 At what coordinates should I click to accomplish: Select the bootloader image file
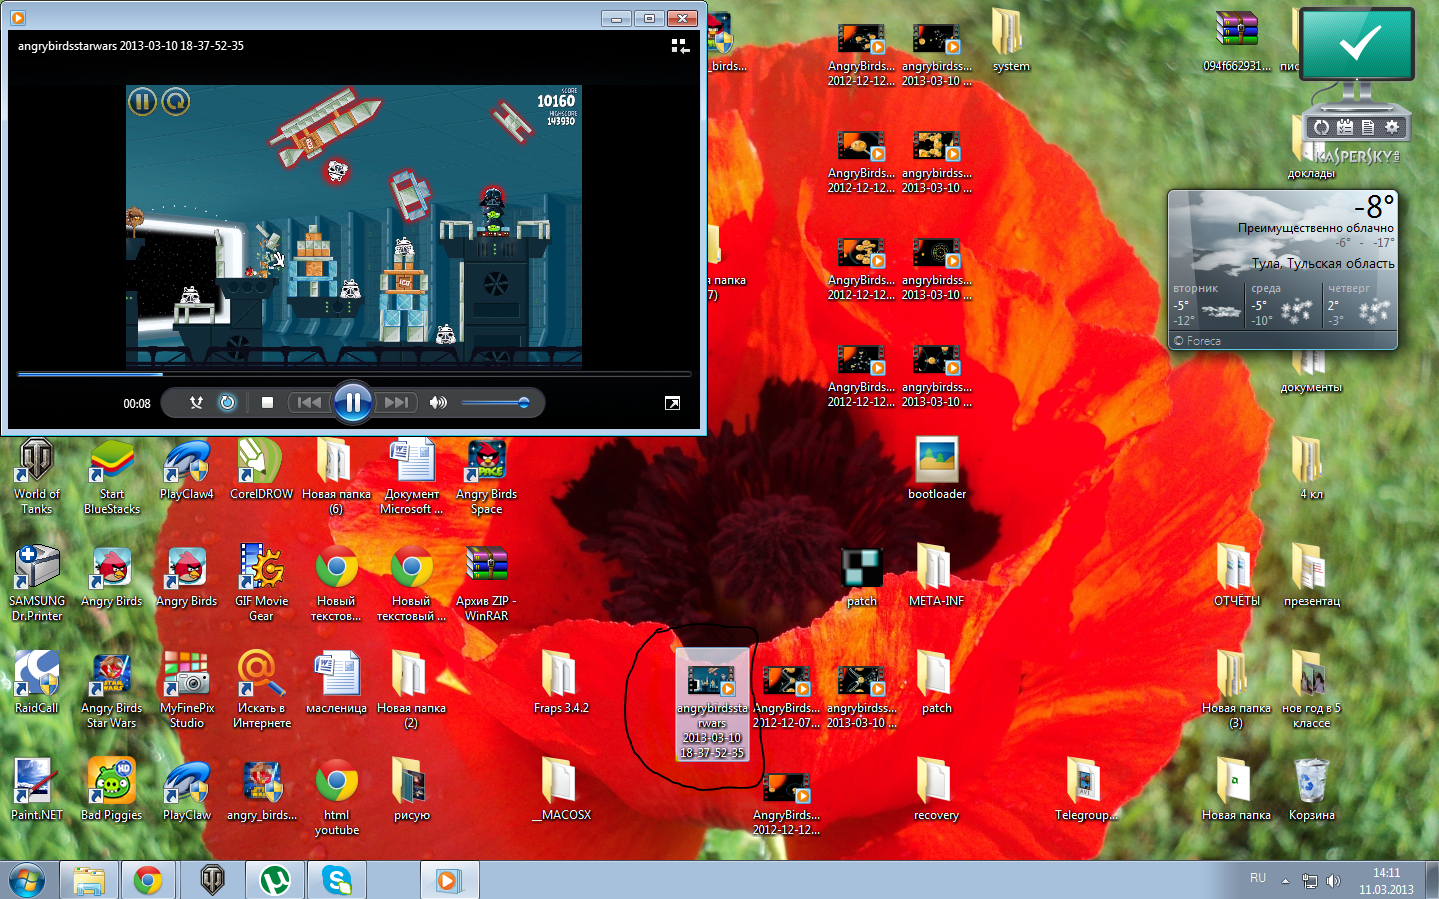937,470
